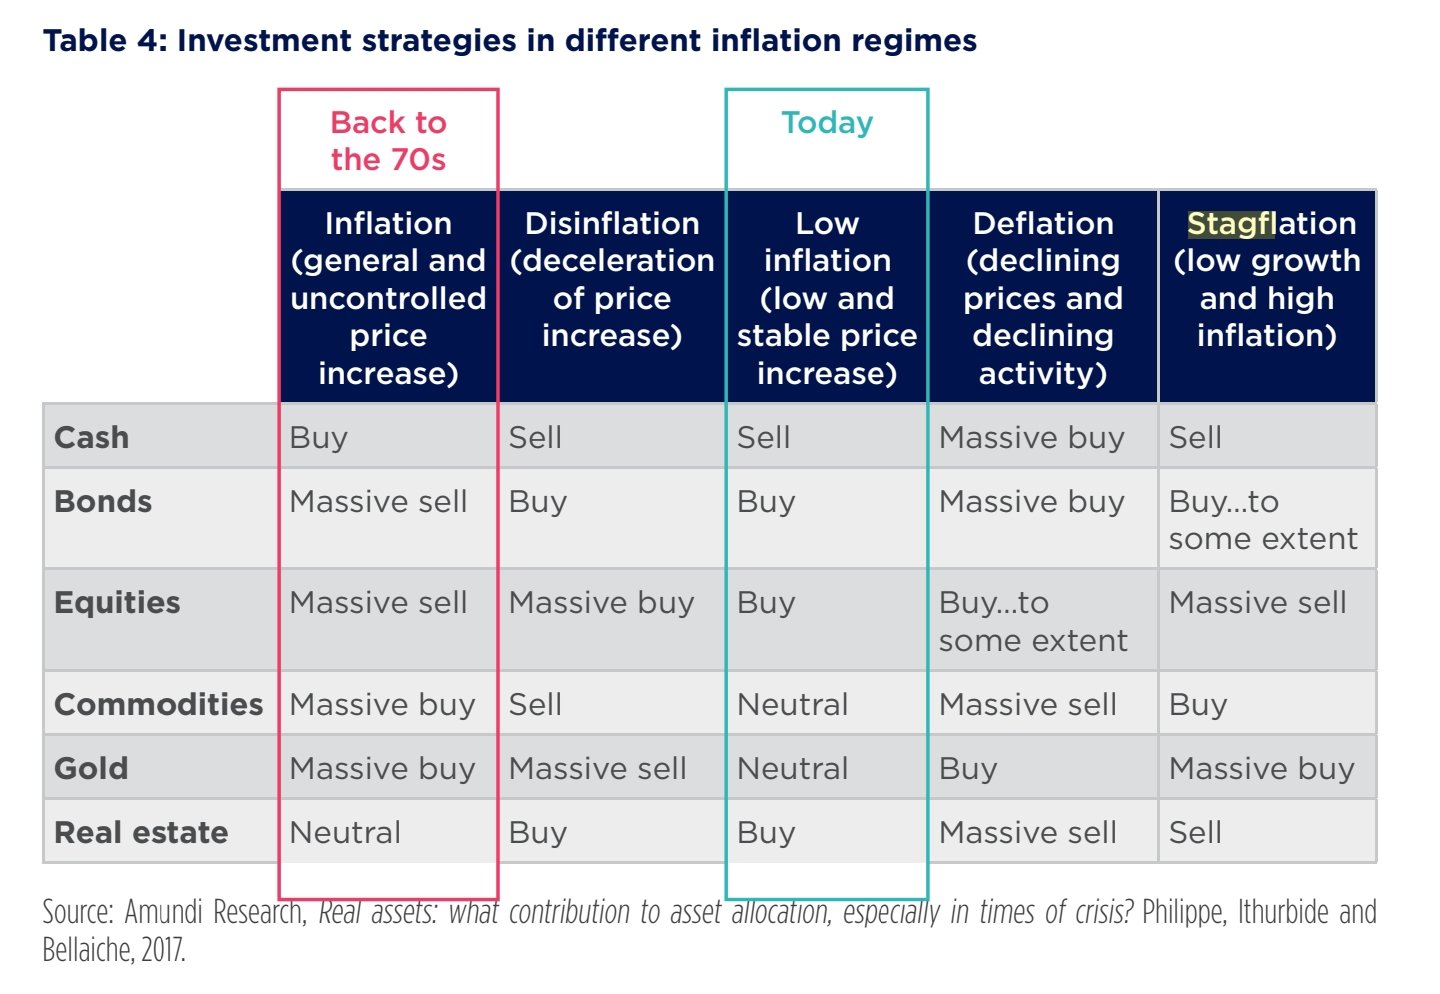The width and height of the screenshot is (1440, 994).
Task: Select the Gold row label
Action: coord(91,768)
